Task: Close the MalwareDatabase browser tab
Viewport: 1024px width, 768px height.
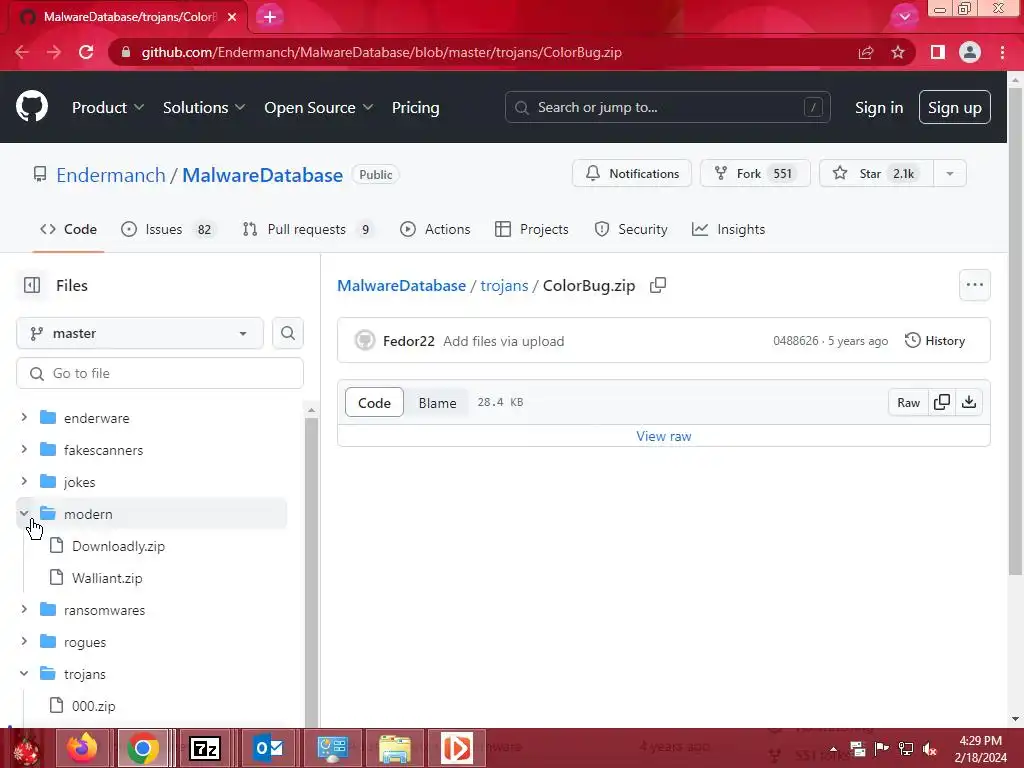Action: pyautogui.click(x=232, y=17)
